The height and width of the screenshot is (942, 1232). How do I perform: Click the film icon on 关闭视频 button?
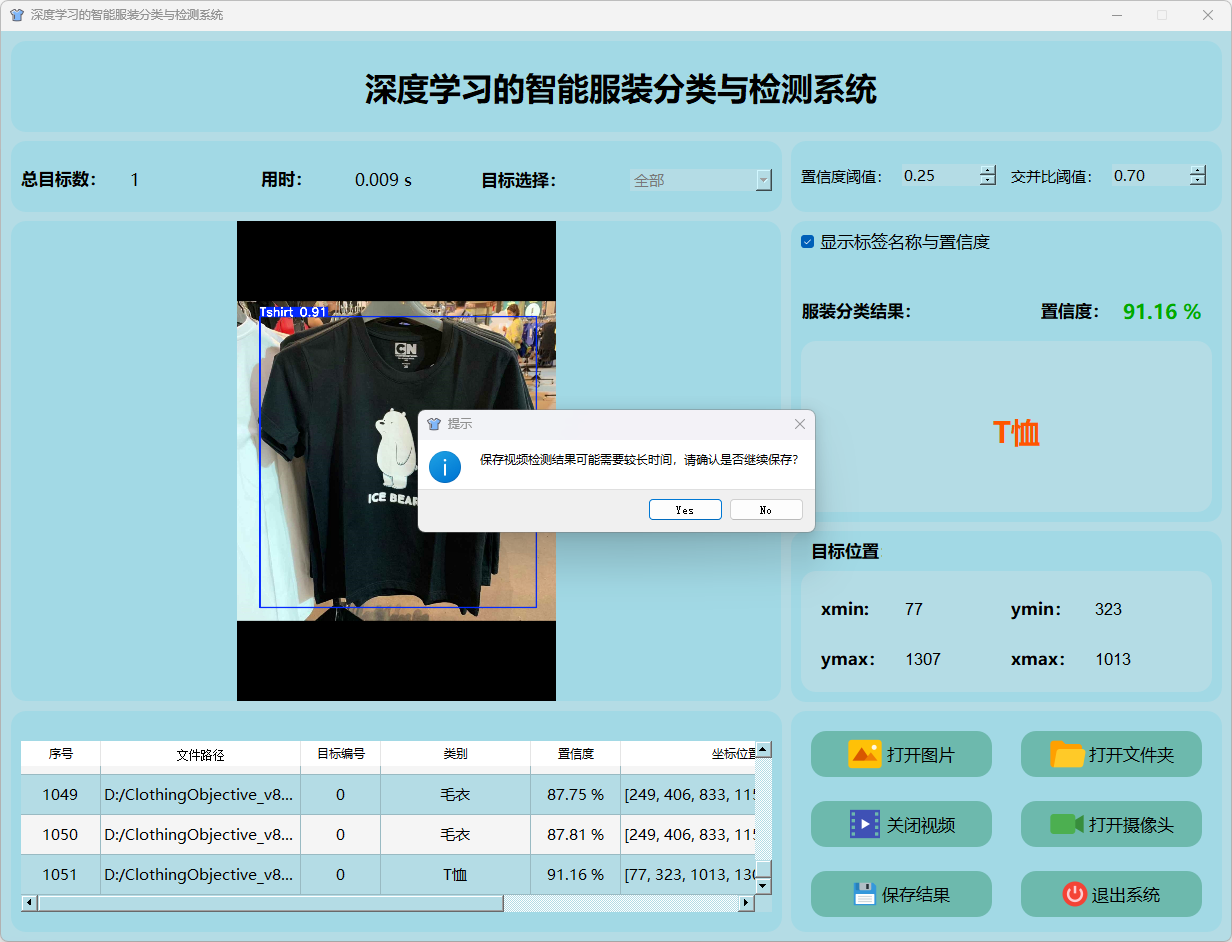point(864,824)
